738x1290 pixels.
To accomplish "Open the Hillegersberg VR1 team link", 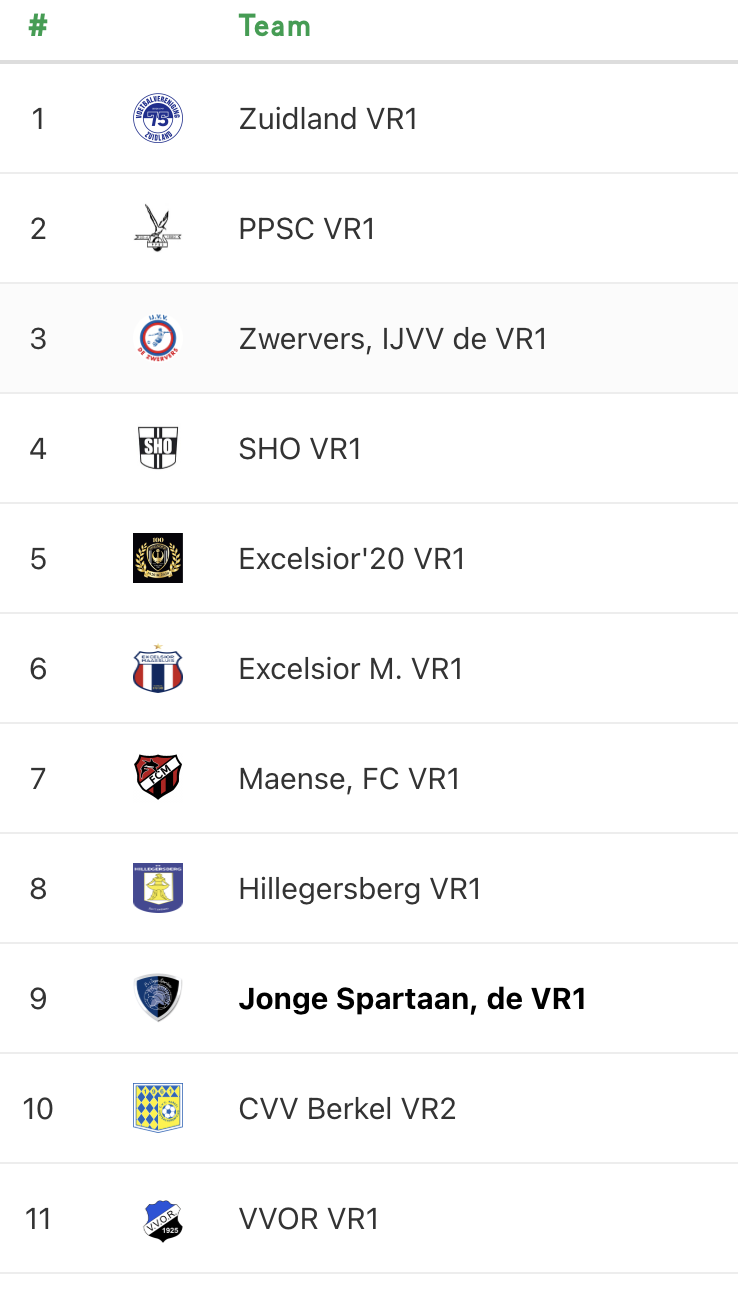I will point(360,889).
